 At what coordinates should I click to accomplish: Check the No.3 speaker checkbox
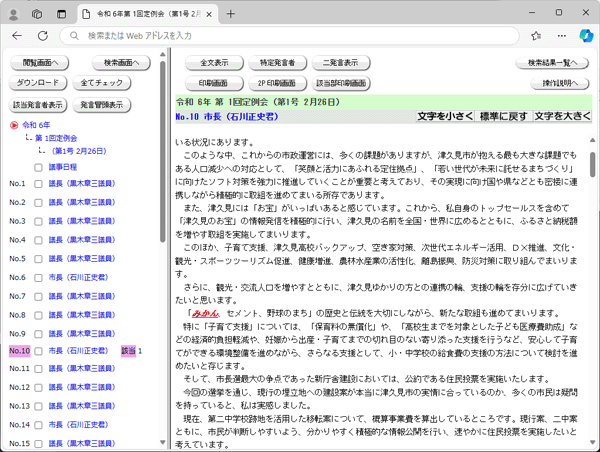pyautogui.click(x=38, y=222)
